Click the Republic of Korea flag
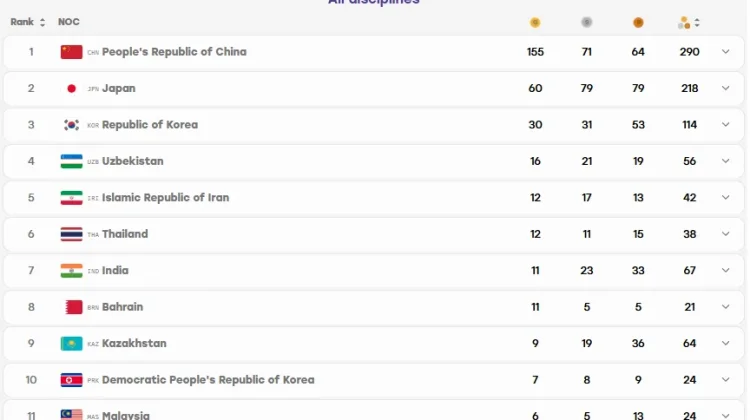The image size is (750, 420). pos(71,125)
